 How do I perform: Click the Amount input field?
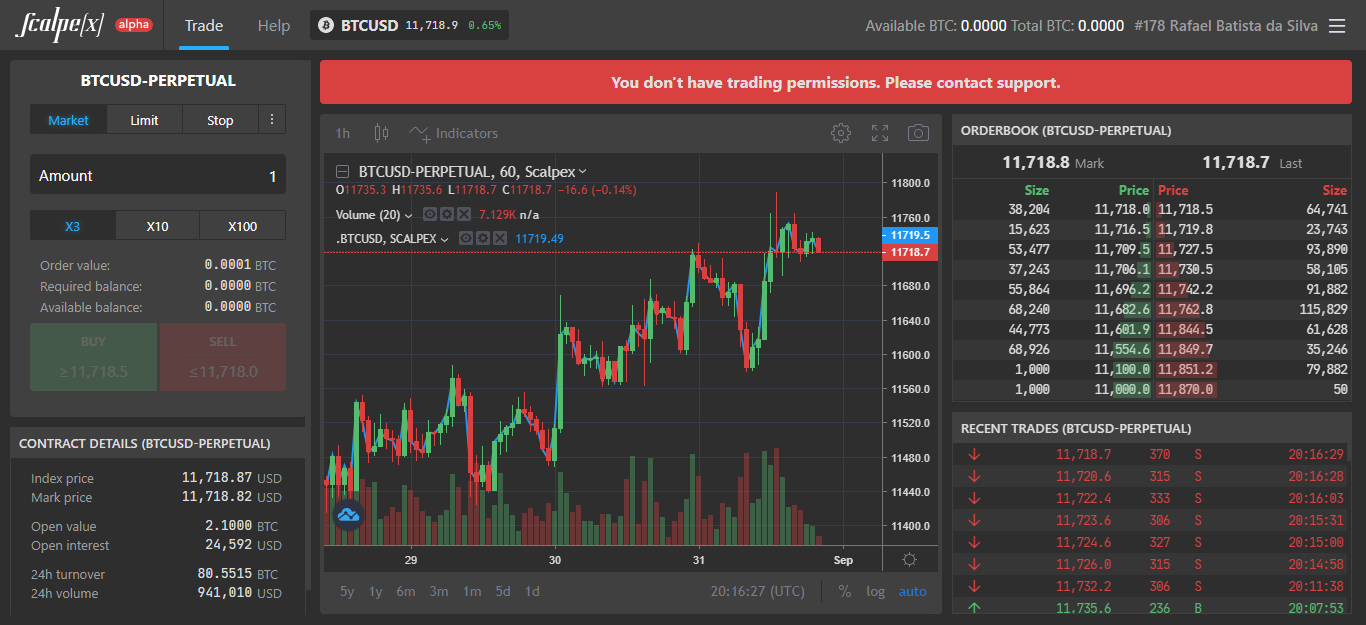click(x=158, y=175)
